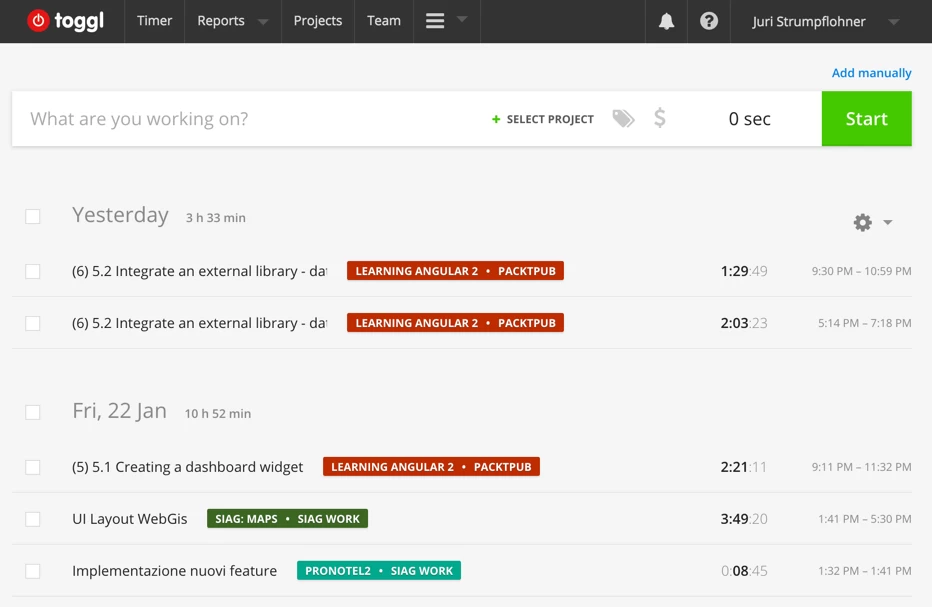Check the 2:03:23 Integrate external library entry
The width and height of the screenshot is (932, 607).
[33, 323]
